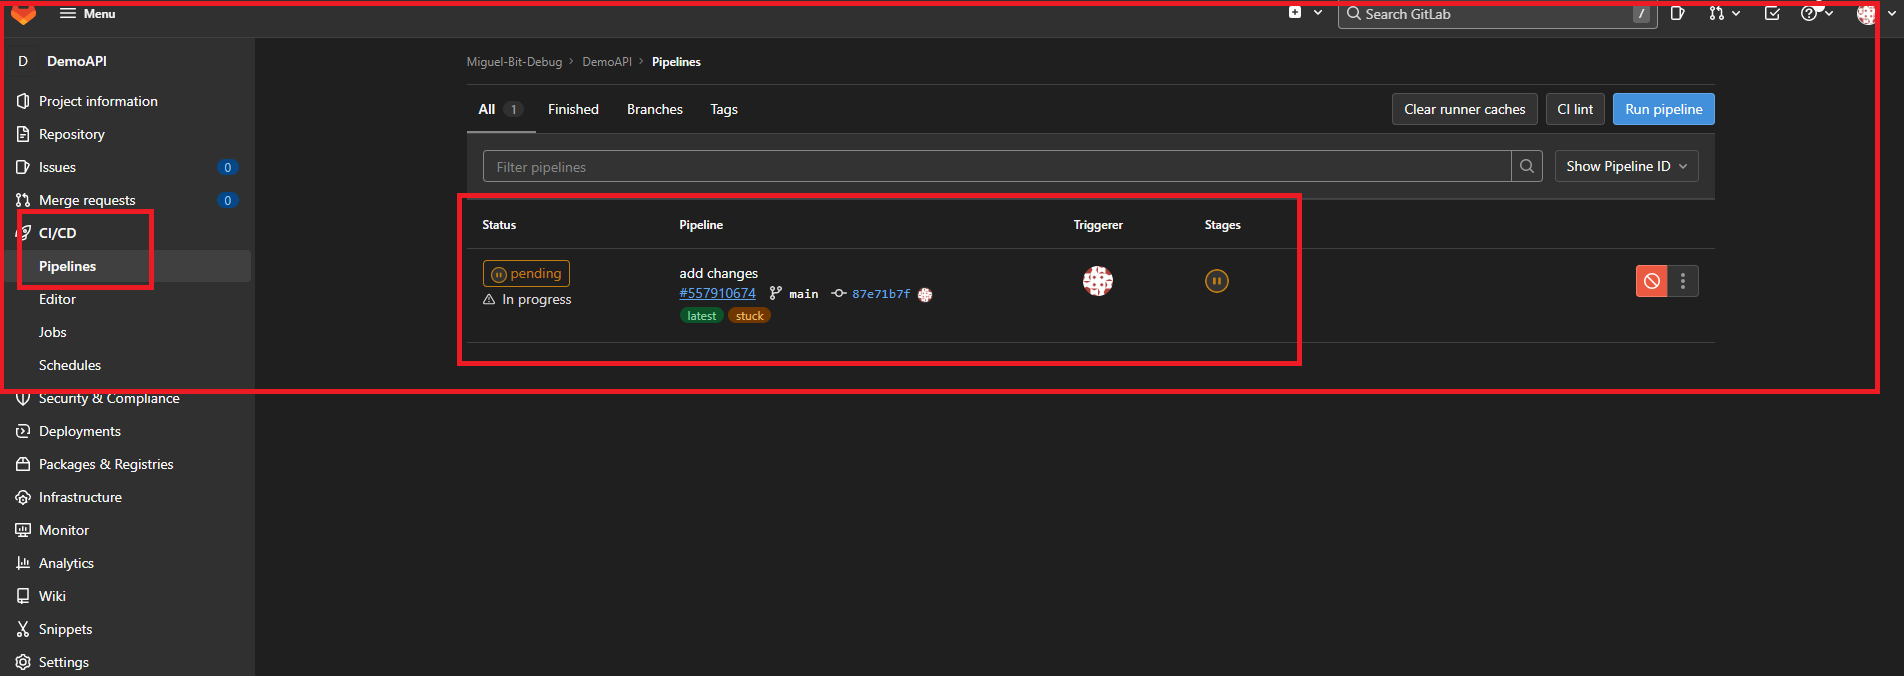Click the Monitor screen icon
This screenshot has height=676, width=1904.
23,530
